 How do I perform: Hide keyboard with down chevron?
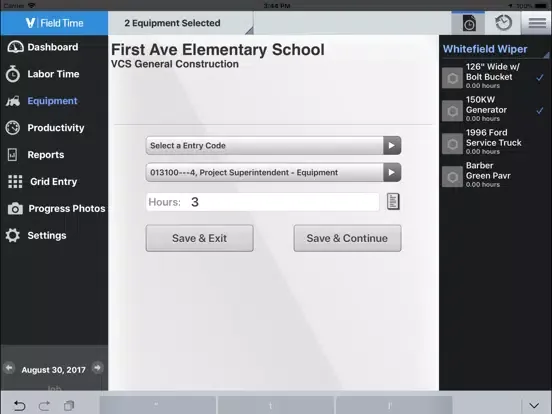(534, 406)
